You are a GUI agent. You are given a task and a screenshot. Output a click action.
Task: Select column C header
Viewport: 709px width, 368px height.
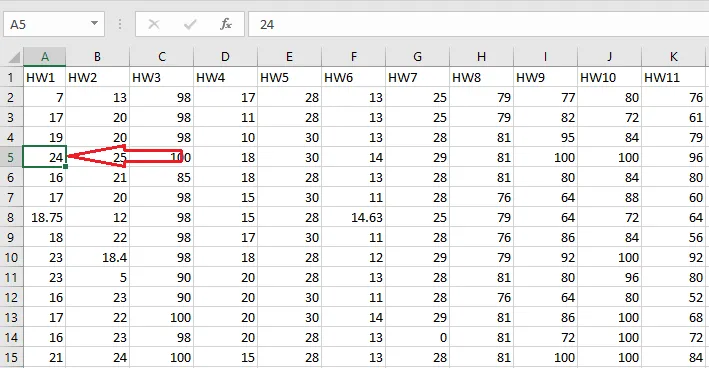point(161,57)
